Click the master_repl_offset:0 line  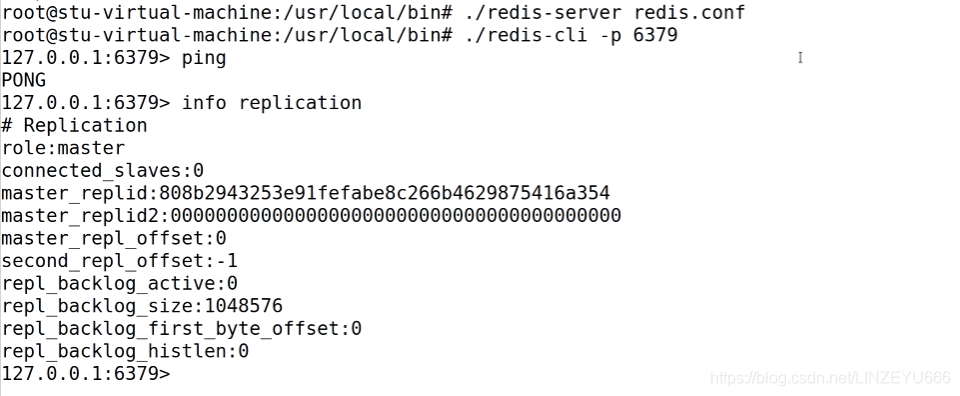pyautogui.click(x=114, y=238)
